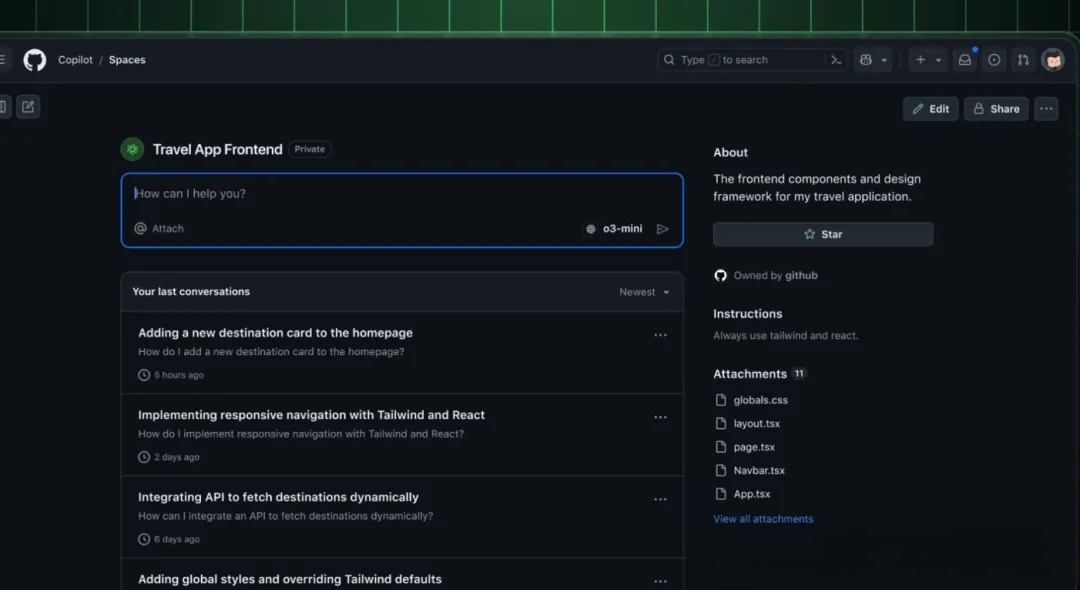Open the notifications inbox icon

tap(965, 60)
